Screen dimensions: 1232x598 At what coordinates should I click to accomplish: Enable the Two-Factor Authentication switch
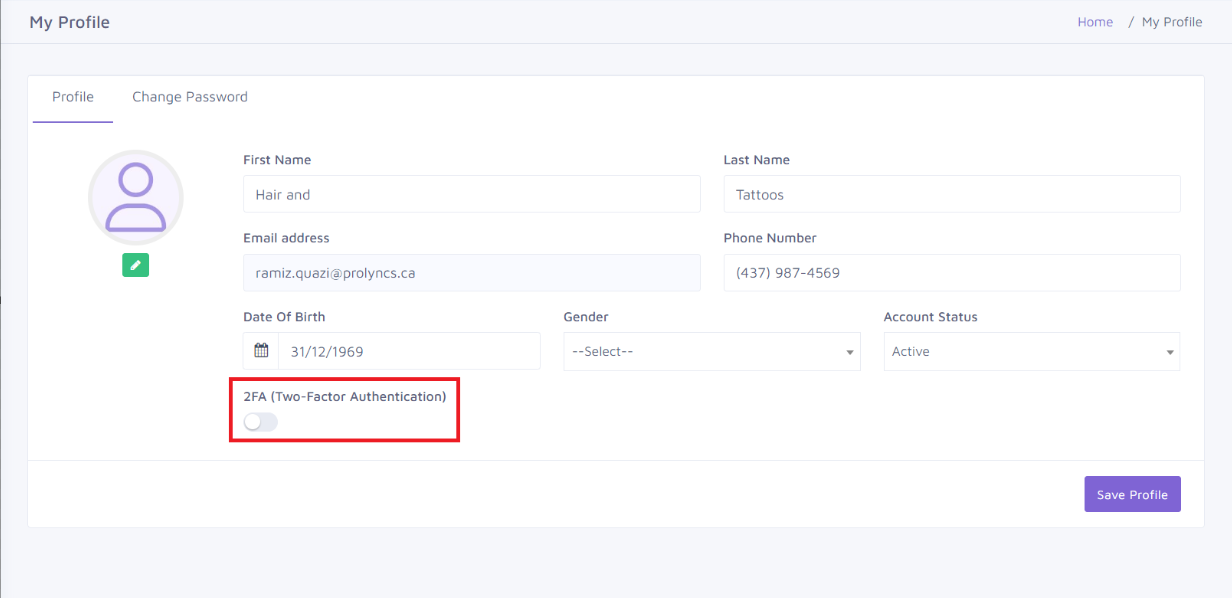point(261,422)
